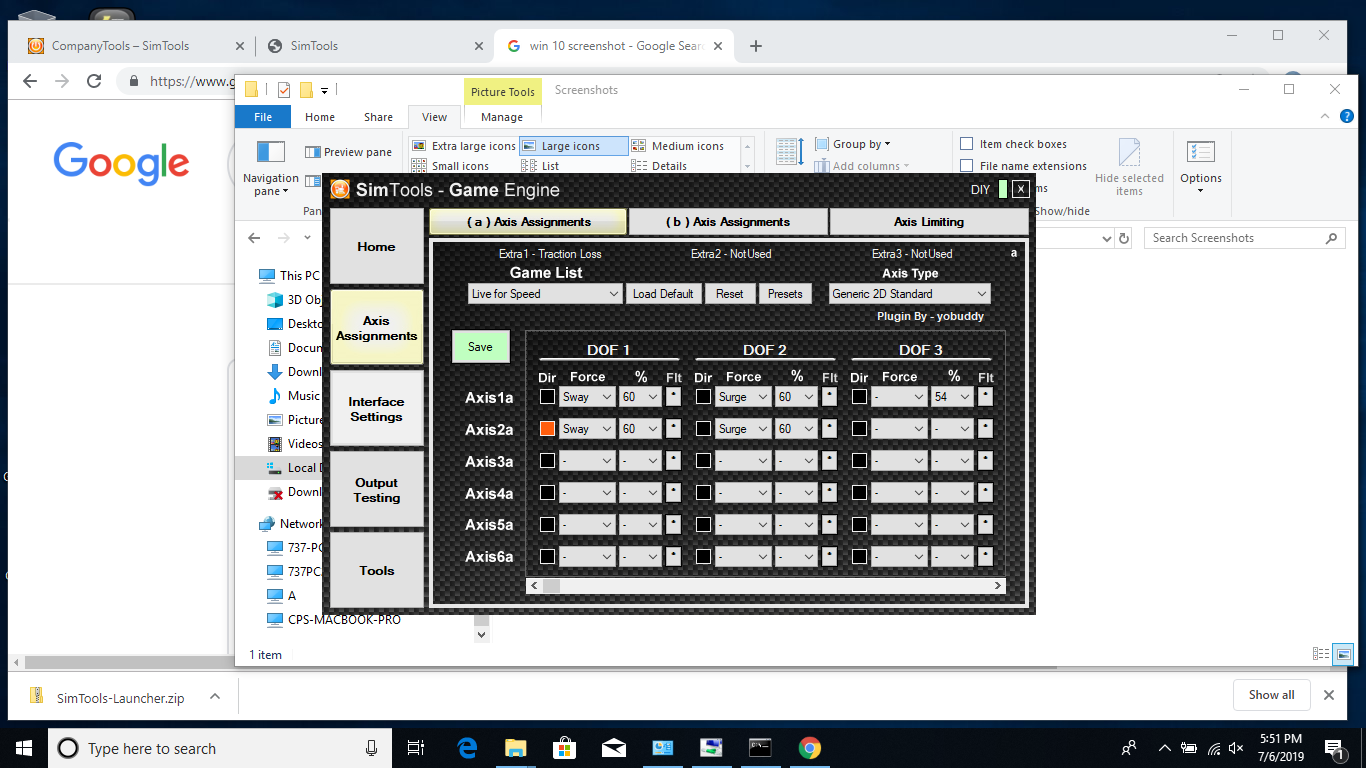Viewport: 1366px width, 768px height.
Task: Open the Action Center notifications icon
Action: (1334, 748)
